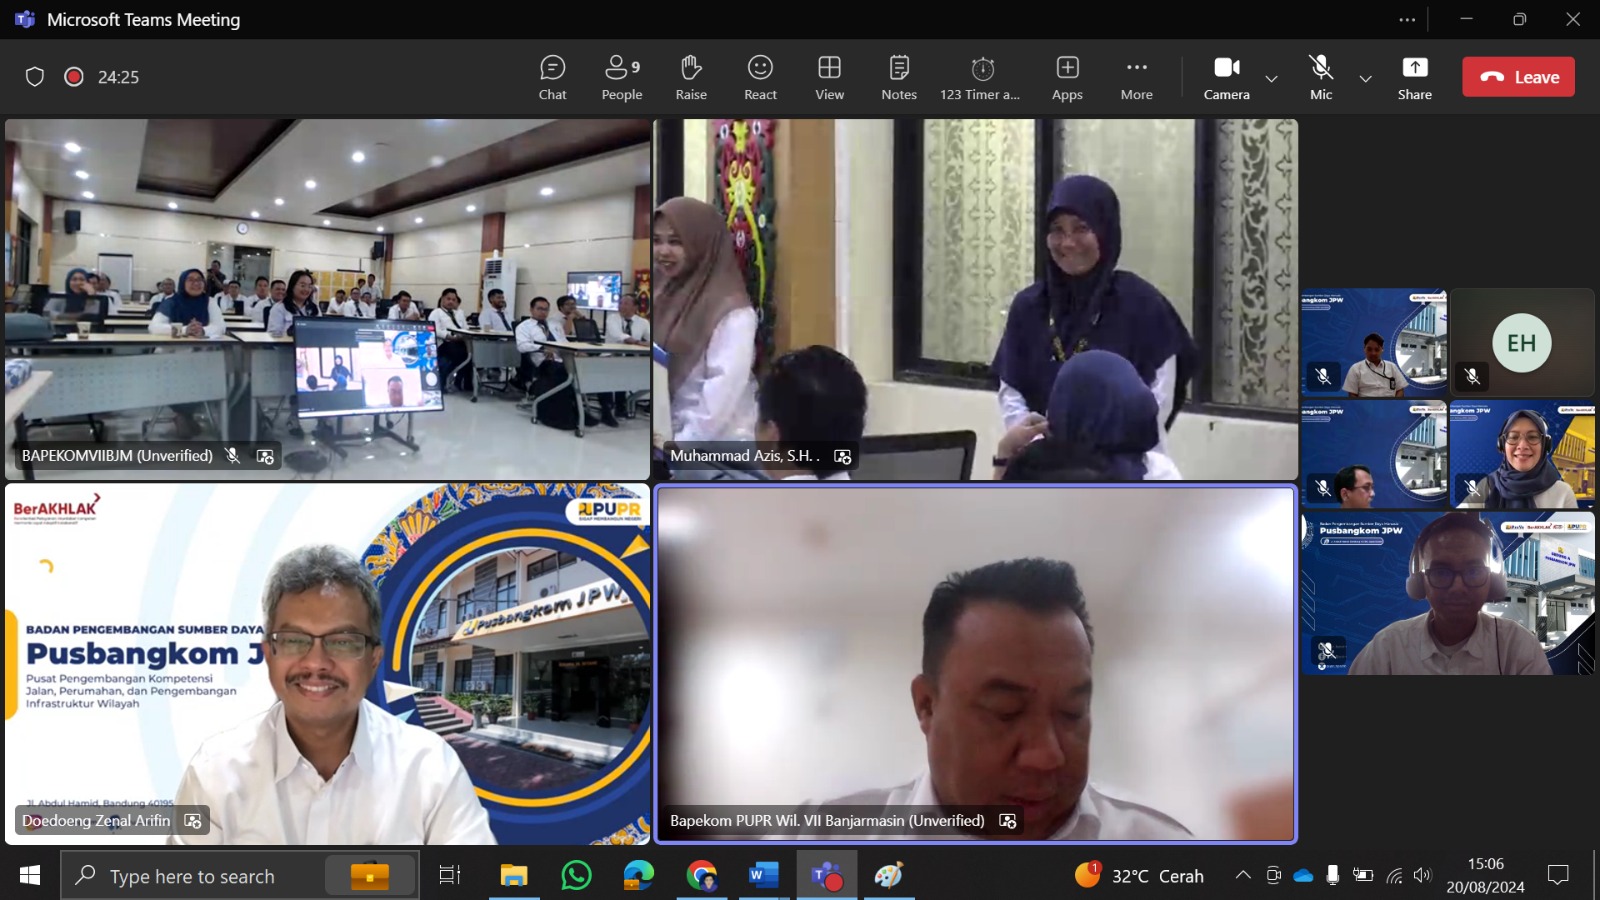Unmute the Mic
This screenshot has width=1600, height=900.
tap(1321, 77)
